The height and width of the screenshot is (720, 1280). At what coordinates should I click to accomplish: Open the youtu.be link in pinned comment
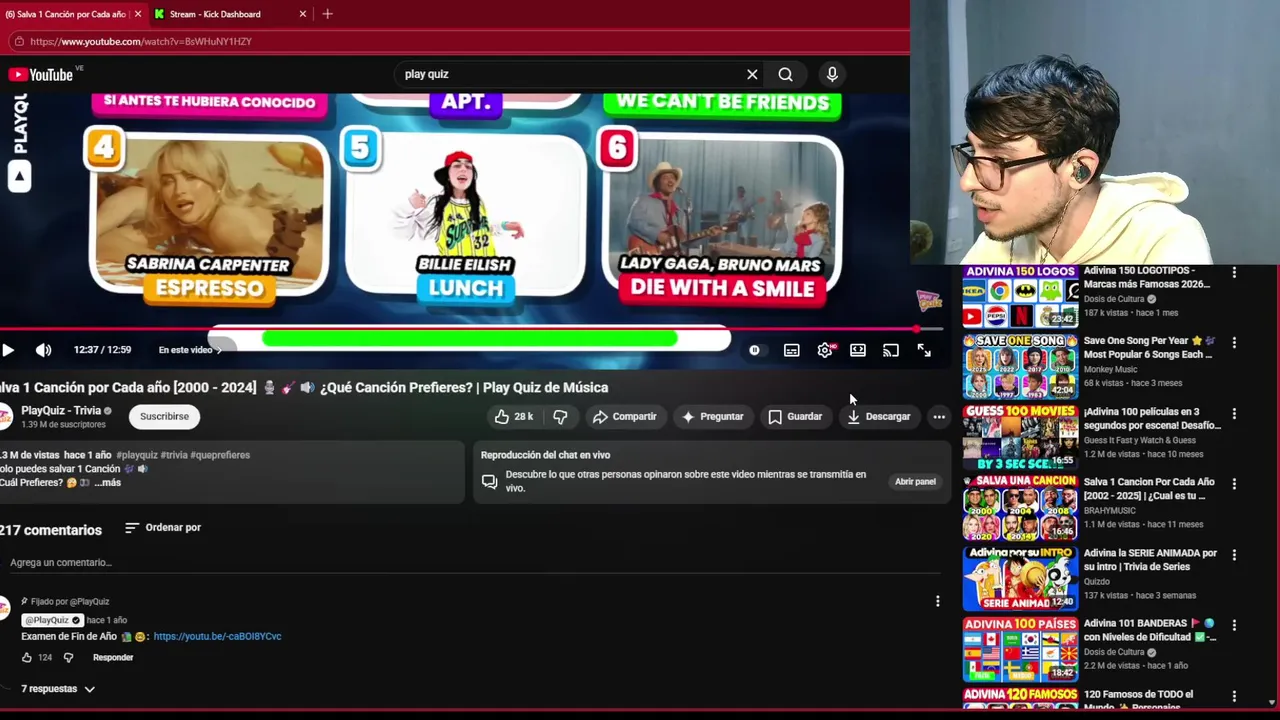(217, 636)
